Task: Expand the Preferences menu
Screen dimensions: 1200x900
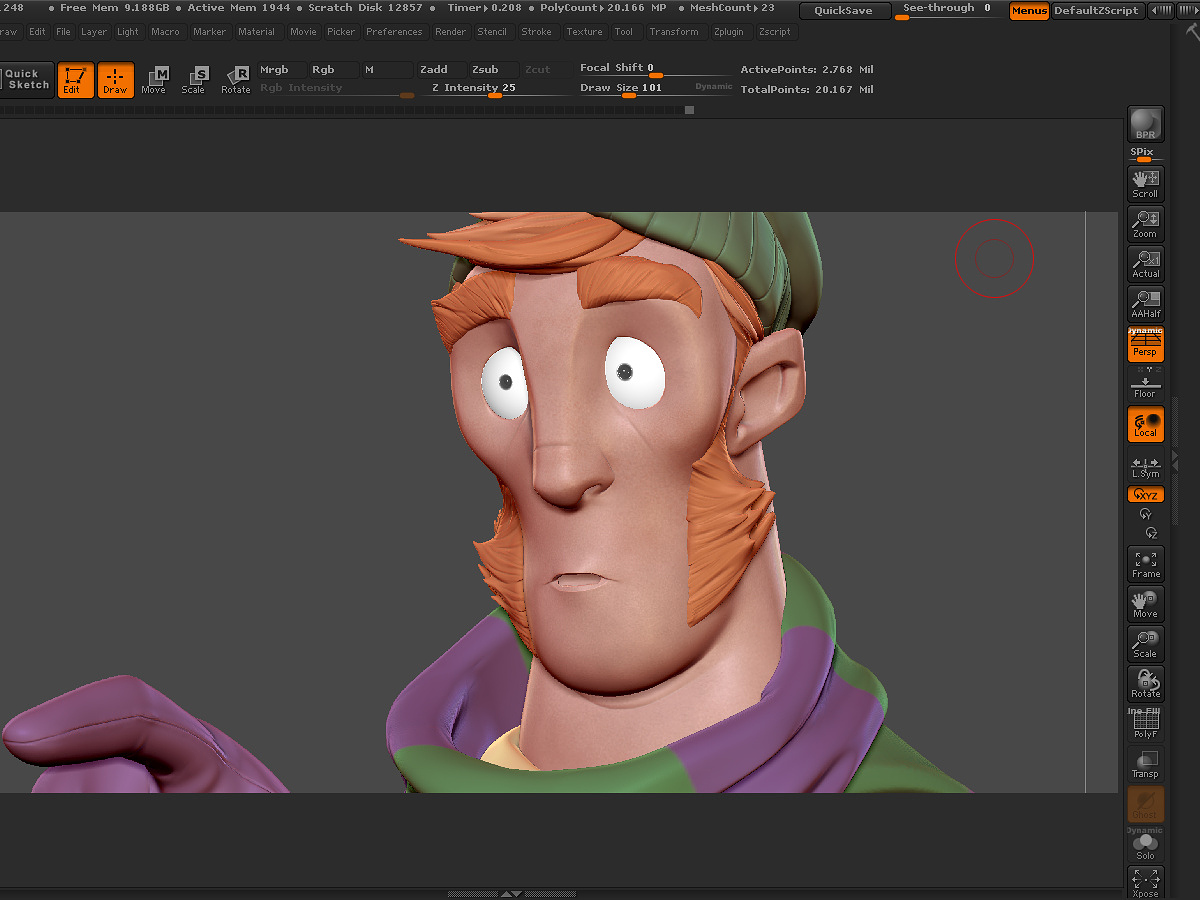Action: 394,32
